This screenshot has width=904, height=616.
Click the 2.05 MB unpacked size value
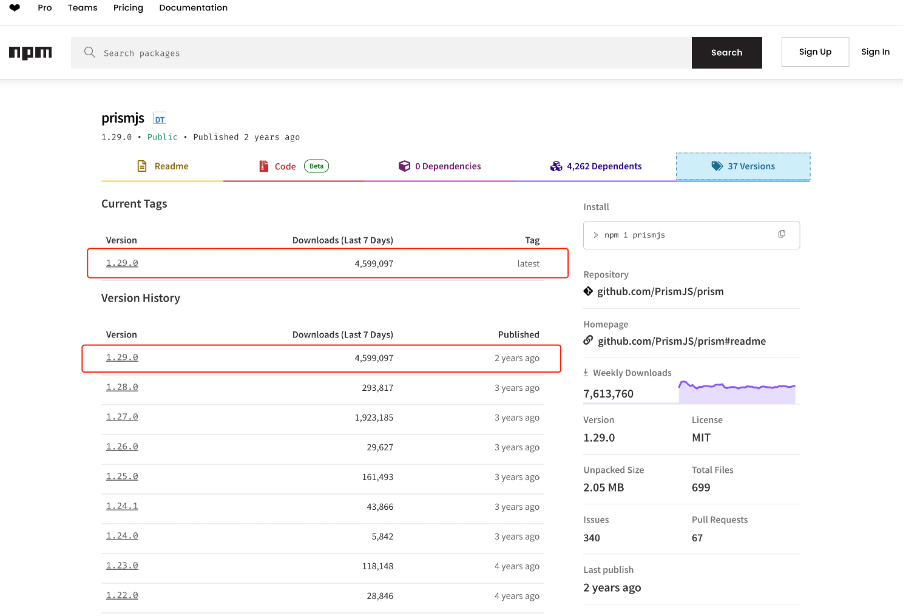tap(604, 487)
